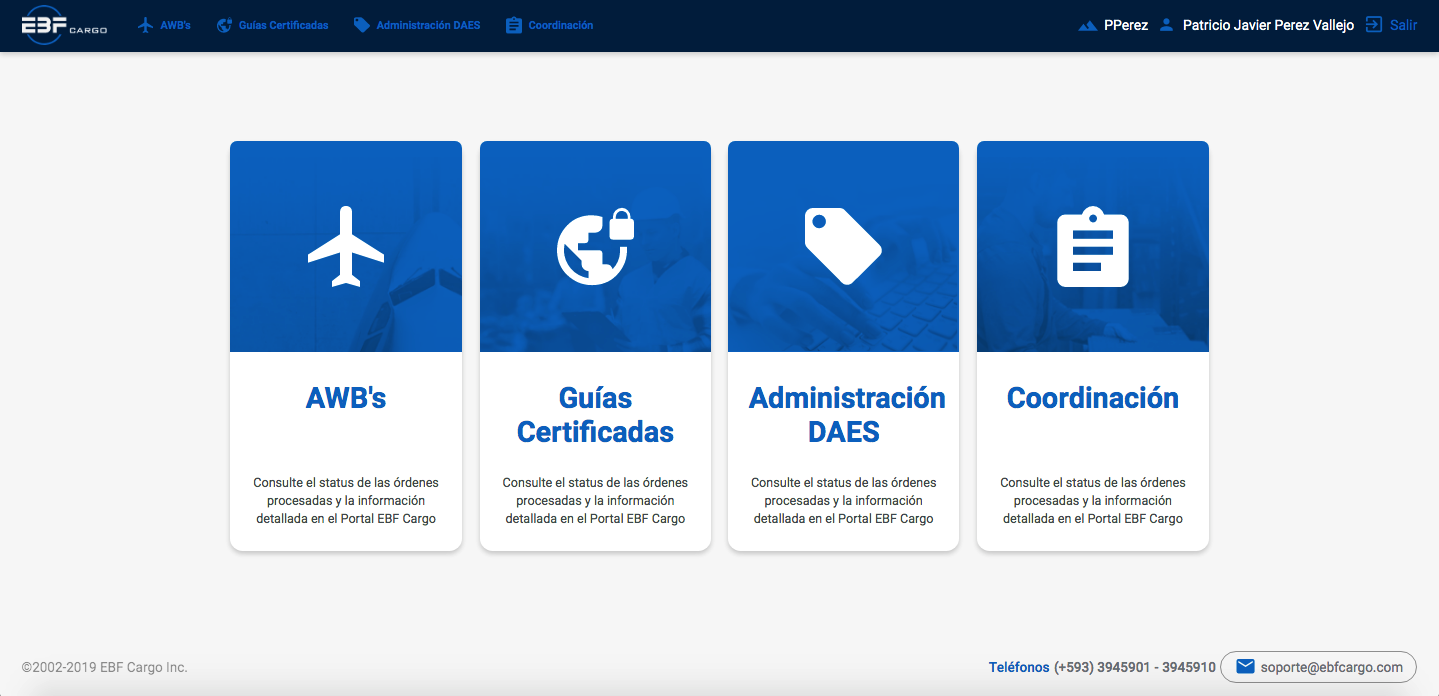The width and height of the screenshot is (1439, 696).
Task: Click the large tag icon on Administración DAES card
Action: click(x=843, y=247)
